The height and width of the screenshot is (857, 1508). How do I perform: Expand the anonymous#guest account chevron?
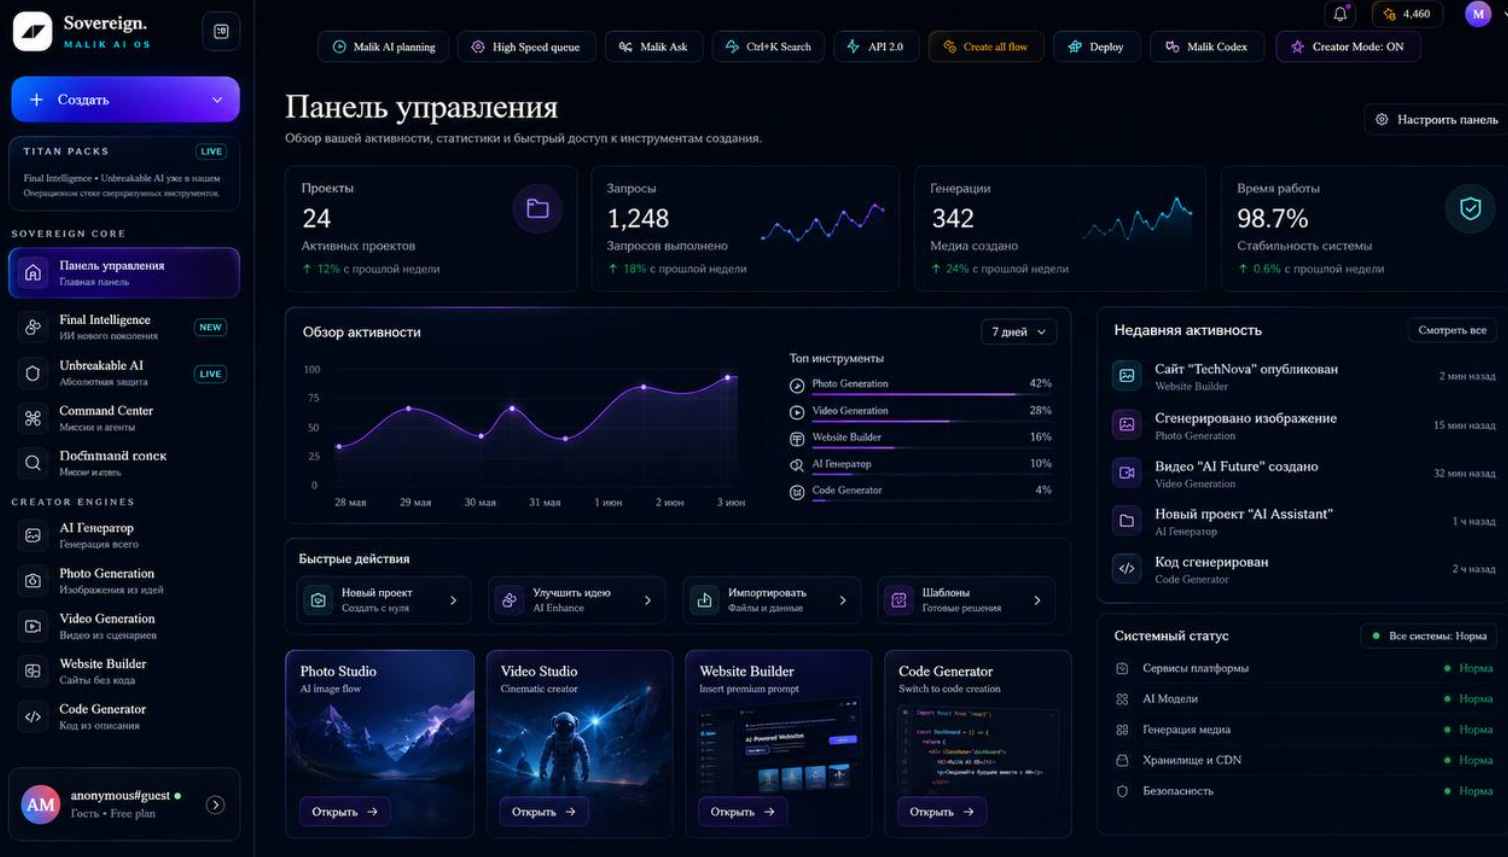215,804
